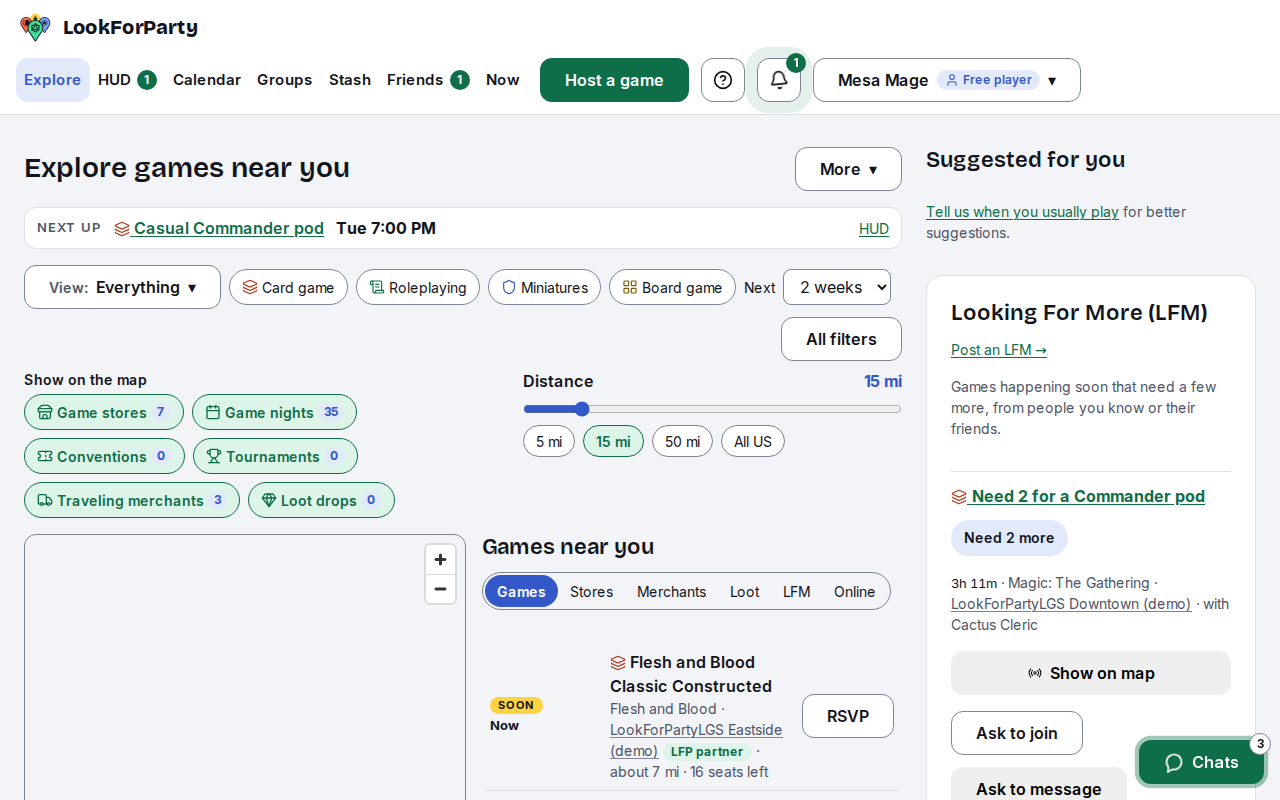Click the card icon before Flesh and Blood title
Screen dimensions: 1280x800
[x=618, y=662]
